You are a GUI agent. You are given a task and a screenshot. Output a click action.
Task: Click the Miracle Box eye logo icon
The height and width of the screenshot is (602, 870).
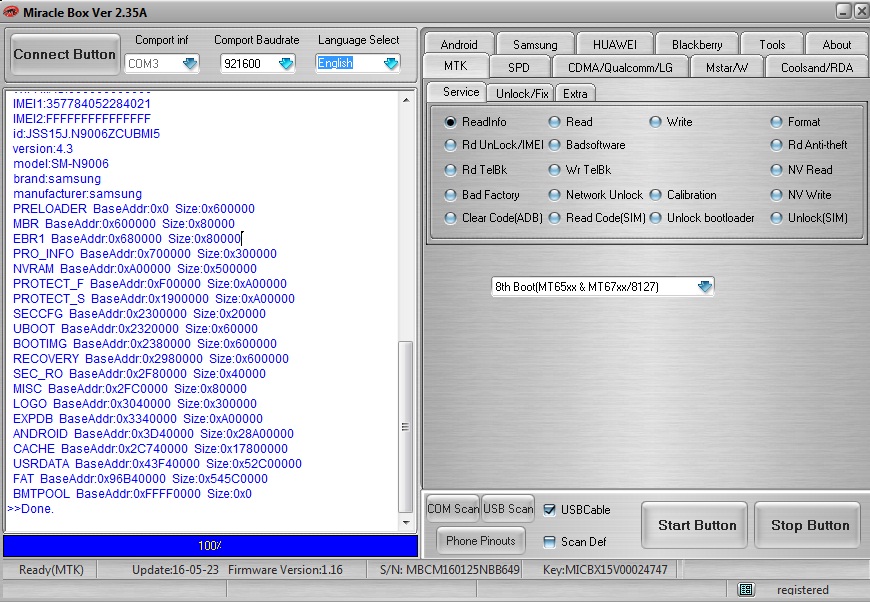pyautogui.click(x=11, y=12)
